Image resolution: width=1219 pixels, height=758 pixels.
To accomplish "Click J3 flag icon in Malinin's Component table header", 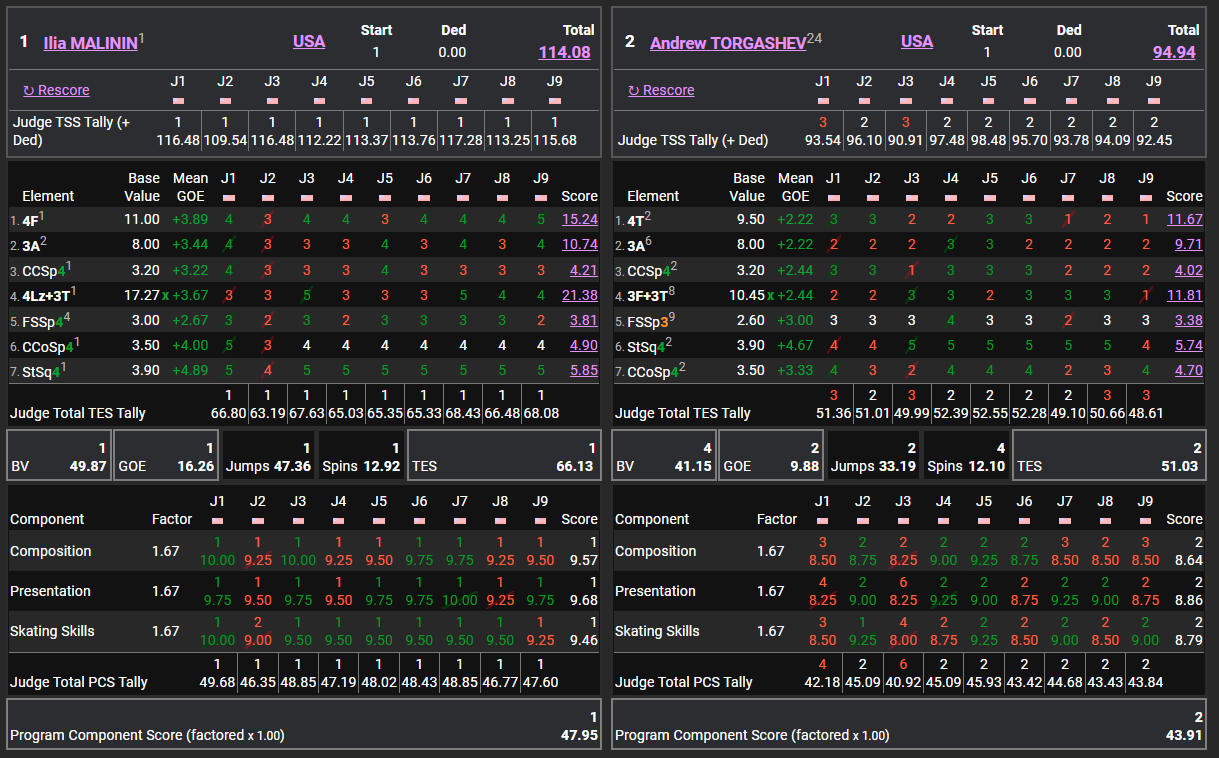I will pos(298,520).
